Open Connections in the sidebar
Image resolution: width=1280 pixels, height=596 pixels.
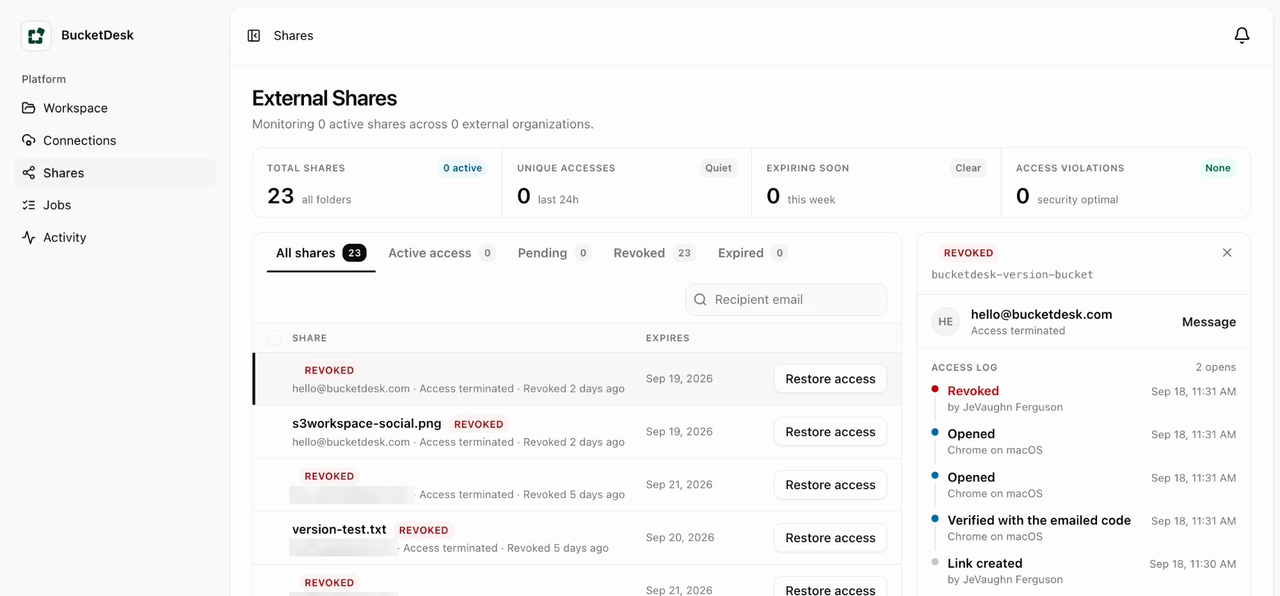tap(115, 140)
